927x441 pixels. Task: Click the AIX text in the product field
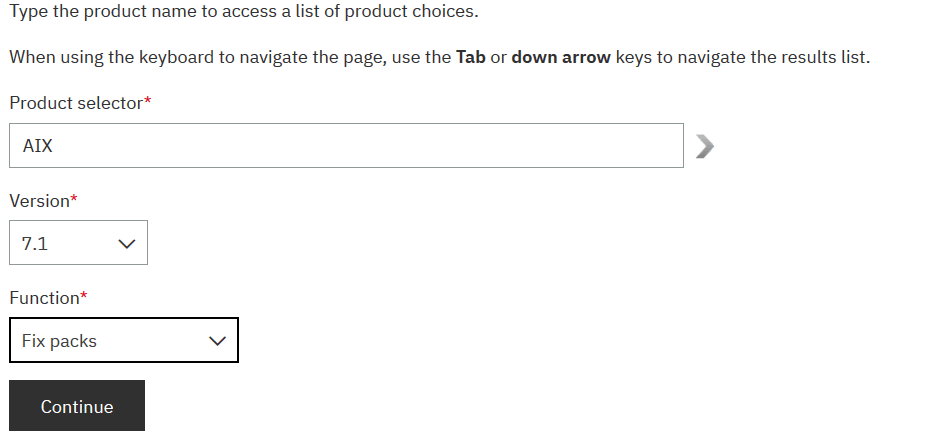38,146
